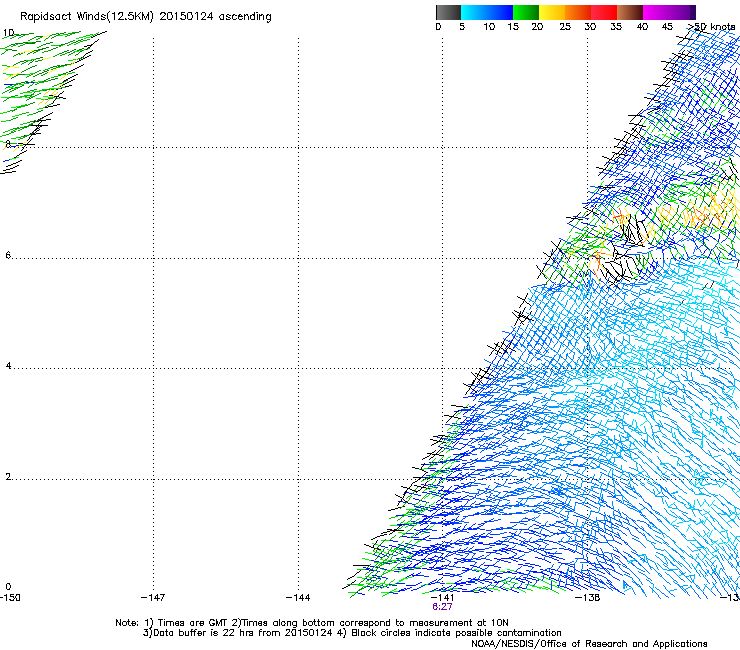Click the orange 25–30 knots legend segment
Screen dimensions: 740x650
[578, 12]
